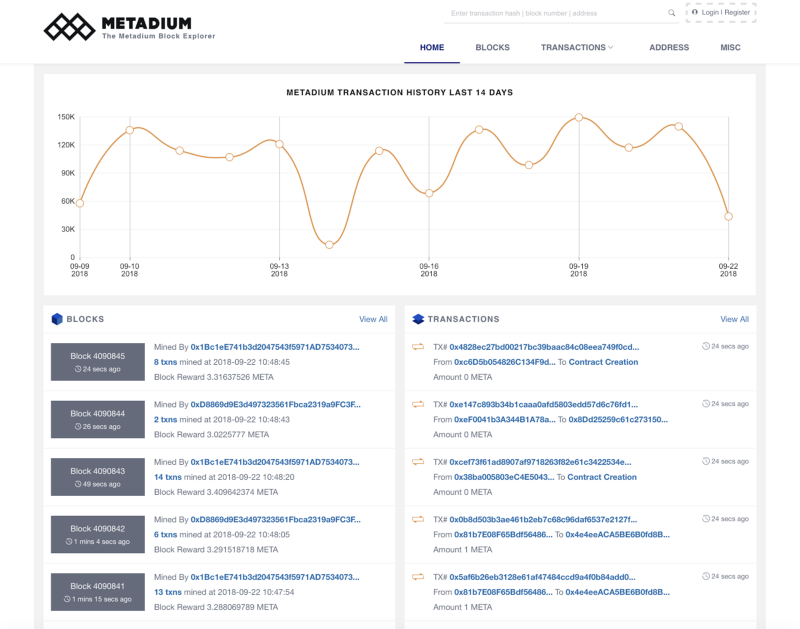
Task: Click the search magnifier icon
Action: (671, 13)
